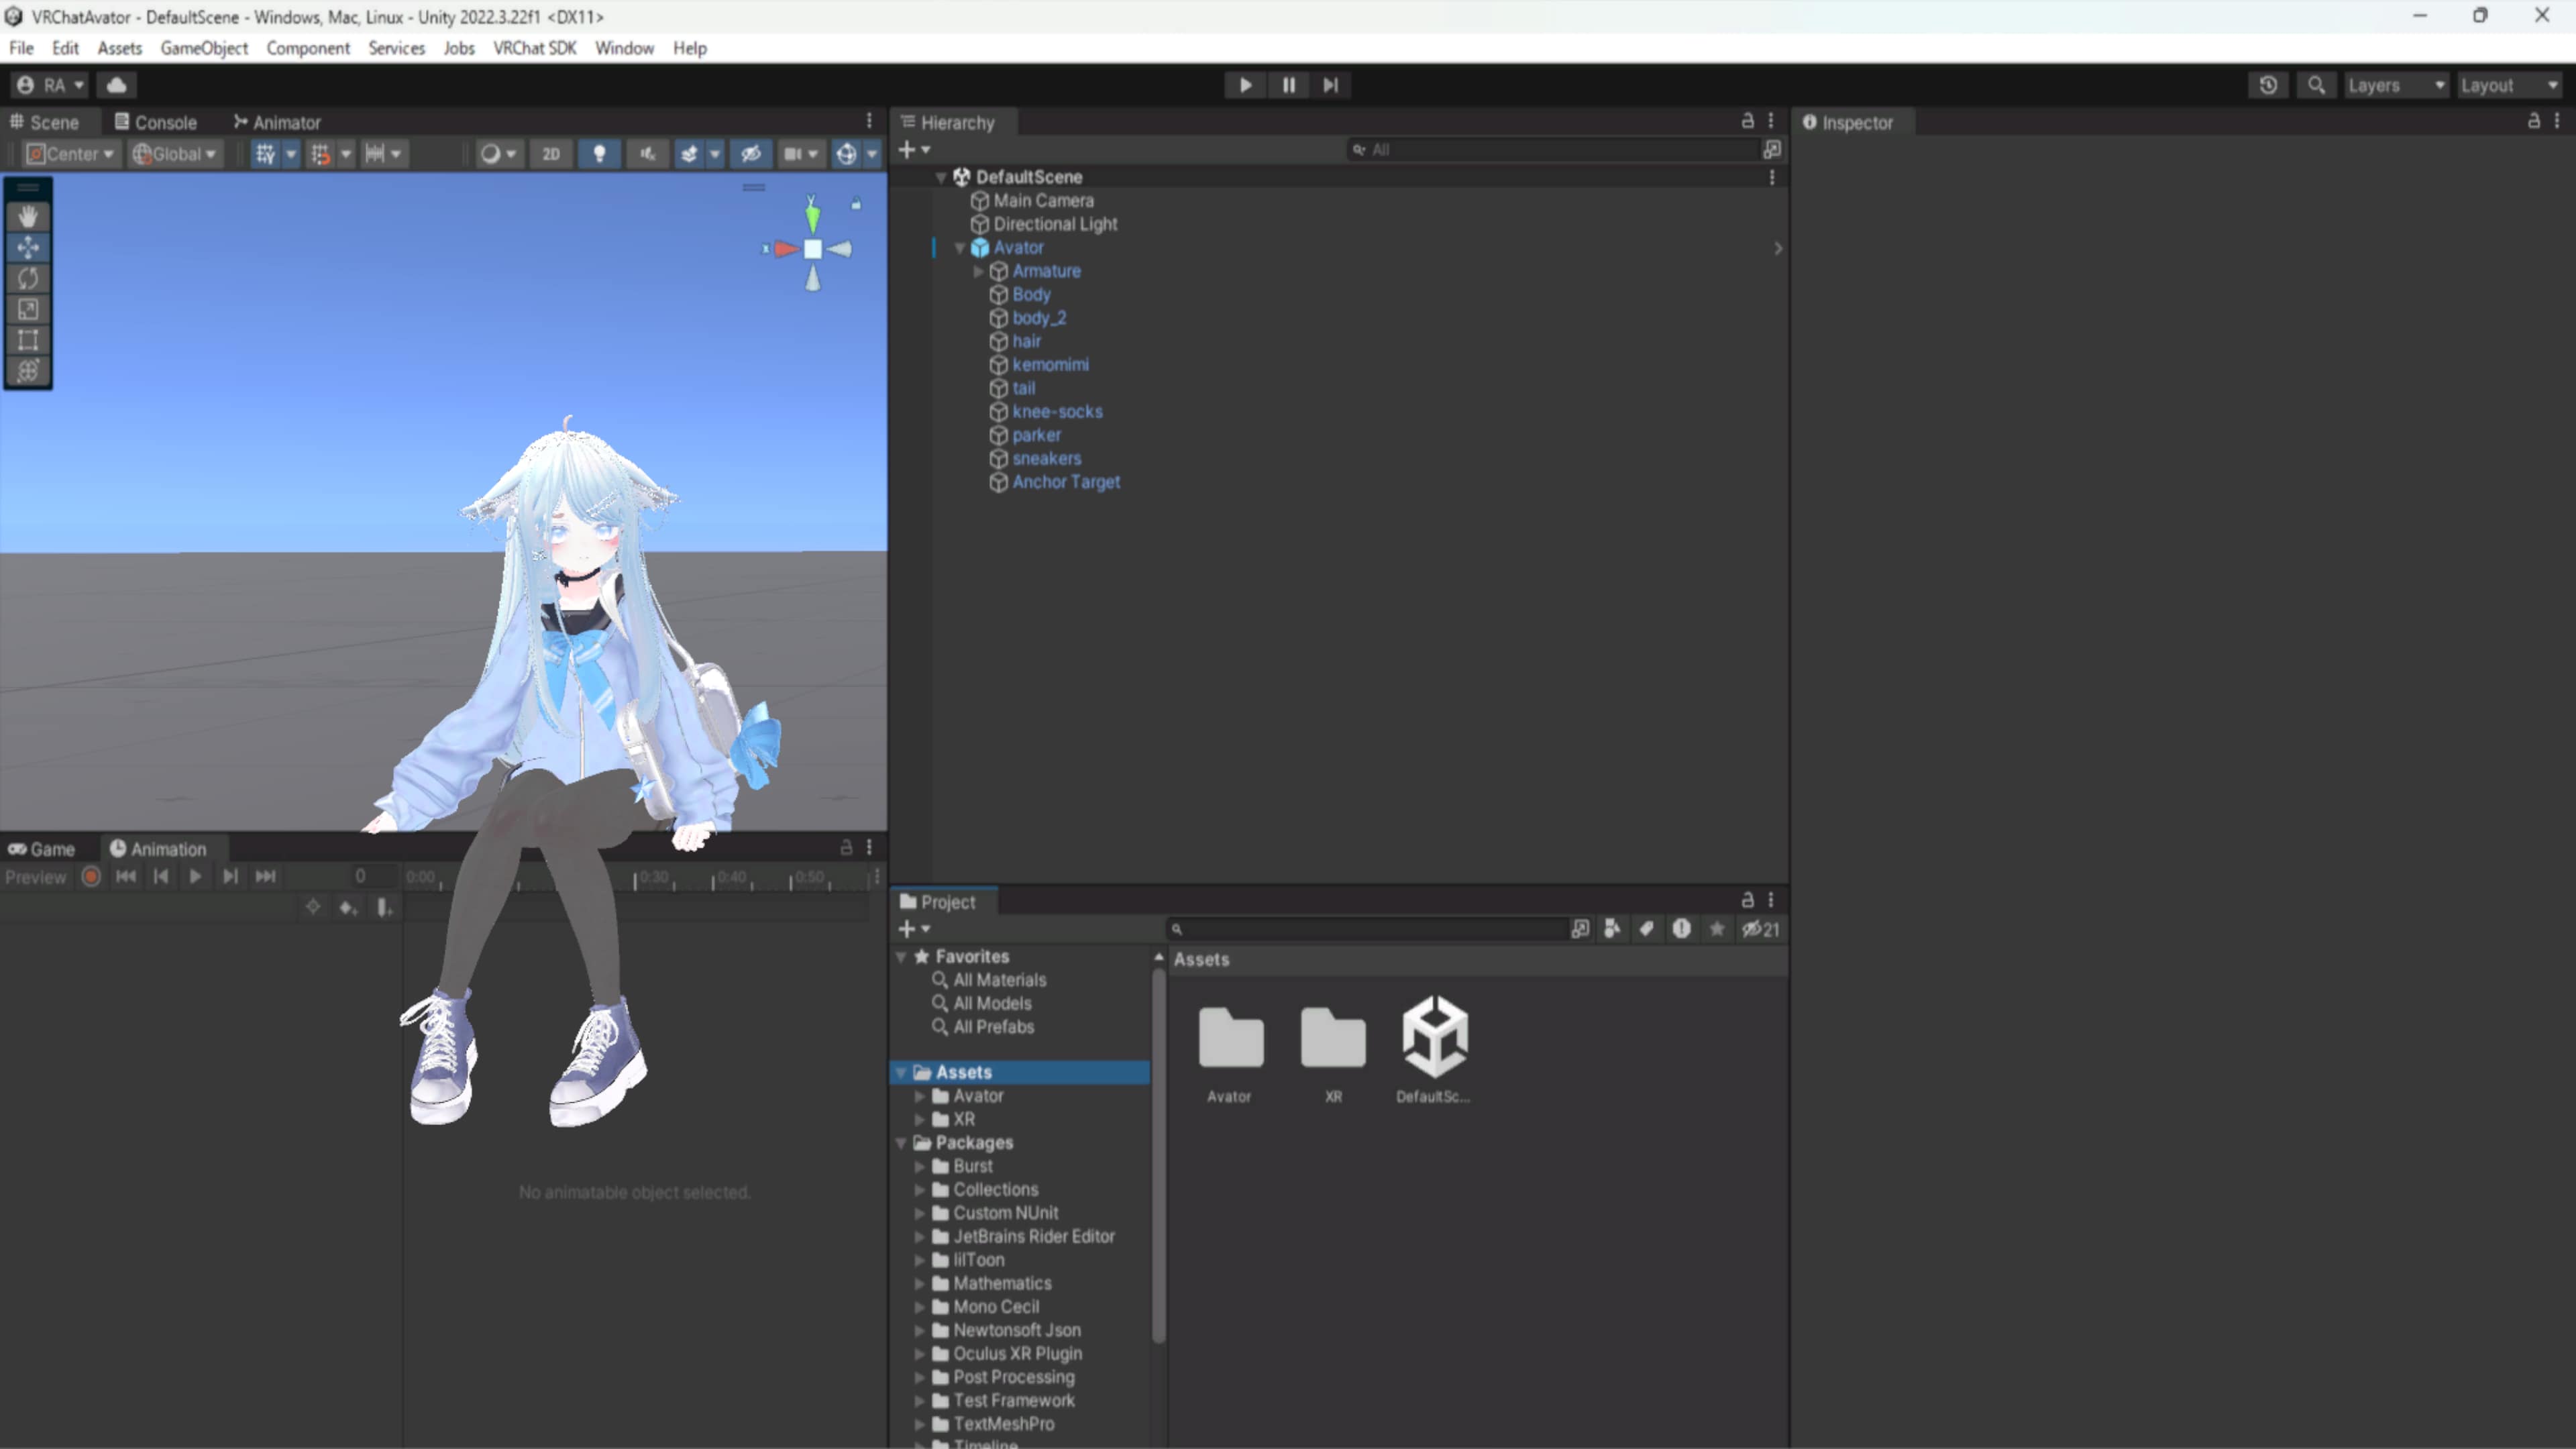This screenshot has height=1449, width=2576.
Task: Open the Layout dropdown
Action: pos(2509,85)
